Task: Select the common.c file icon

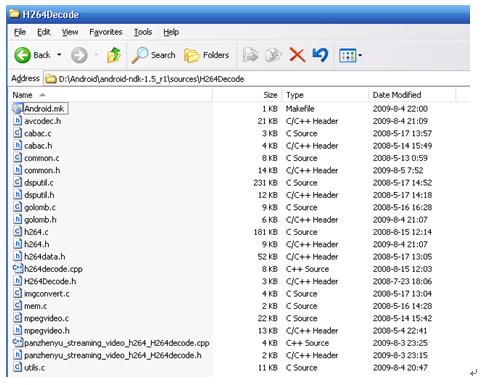Action: point(18,158)
